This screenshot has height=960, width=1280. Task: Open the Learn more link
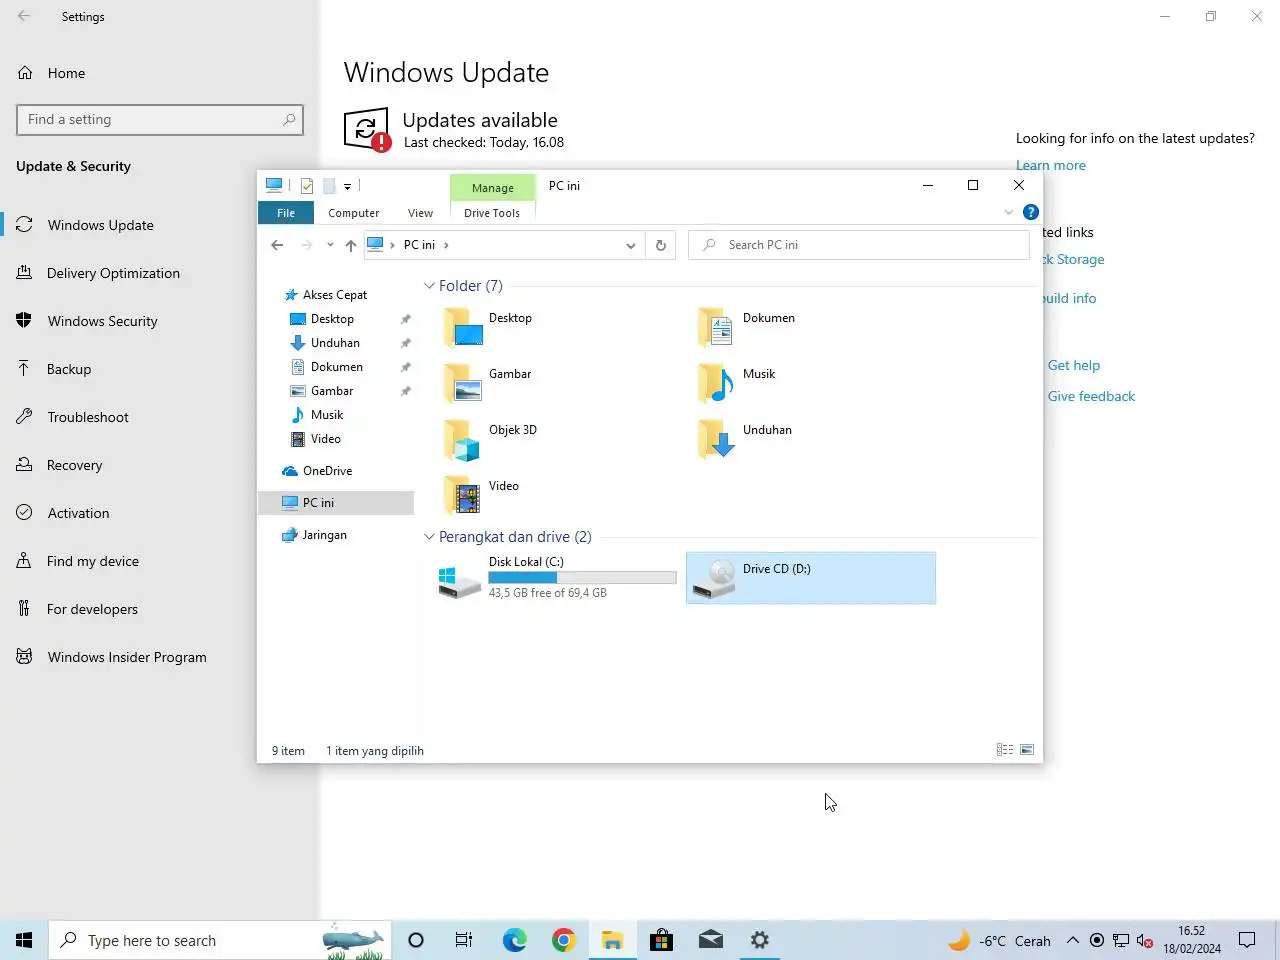tap(1051, 165)
